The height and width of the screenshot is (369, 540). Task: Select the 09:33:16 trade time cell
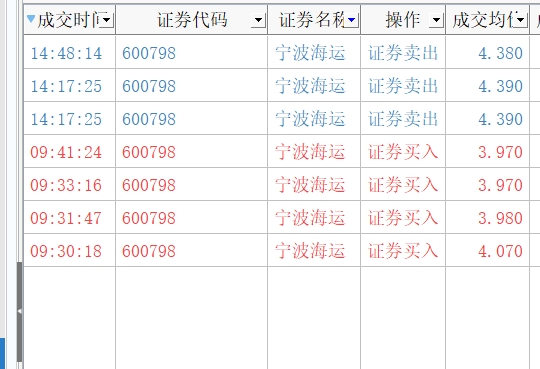tap(70, 185)
